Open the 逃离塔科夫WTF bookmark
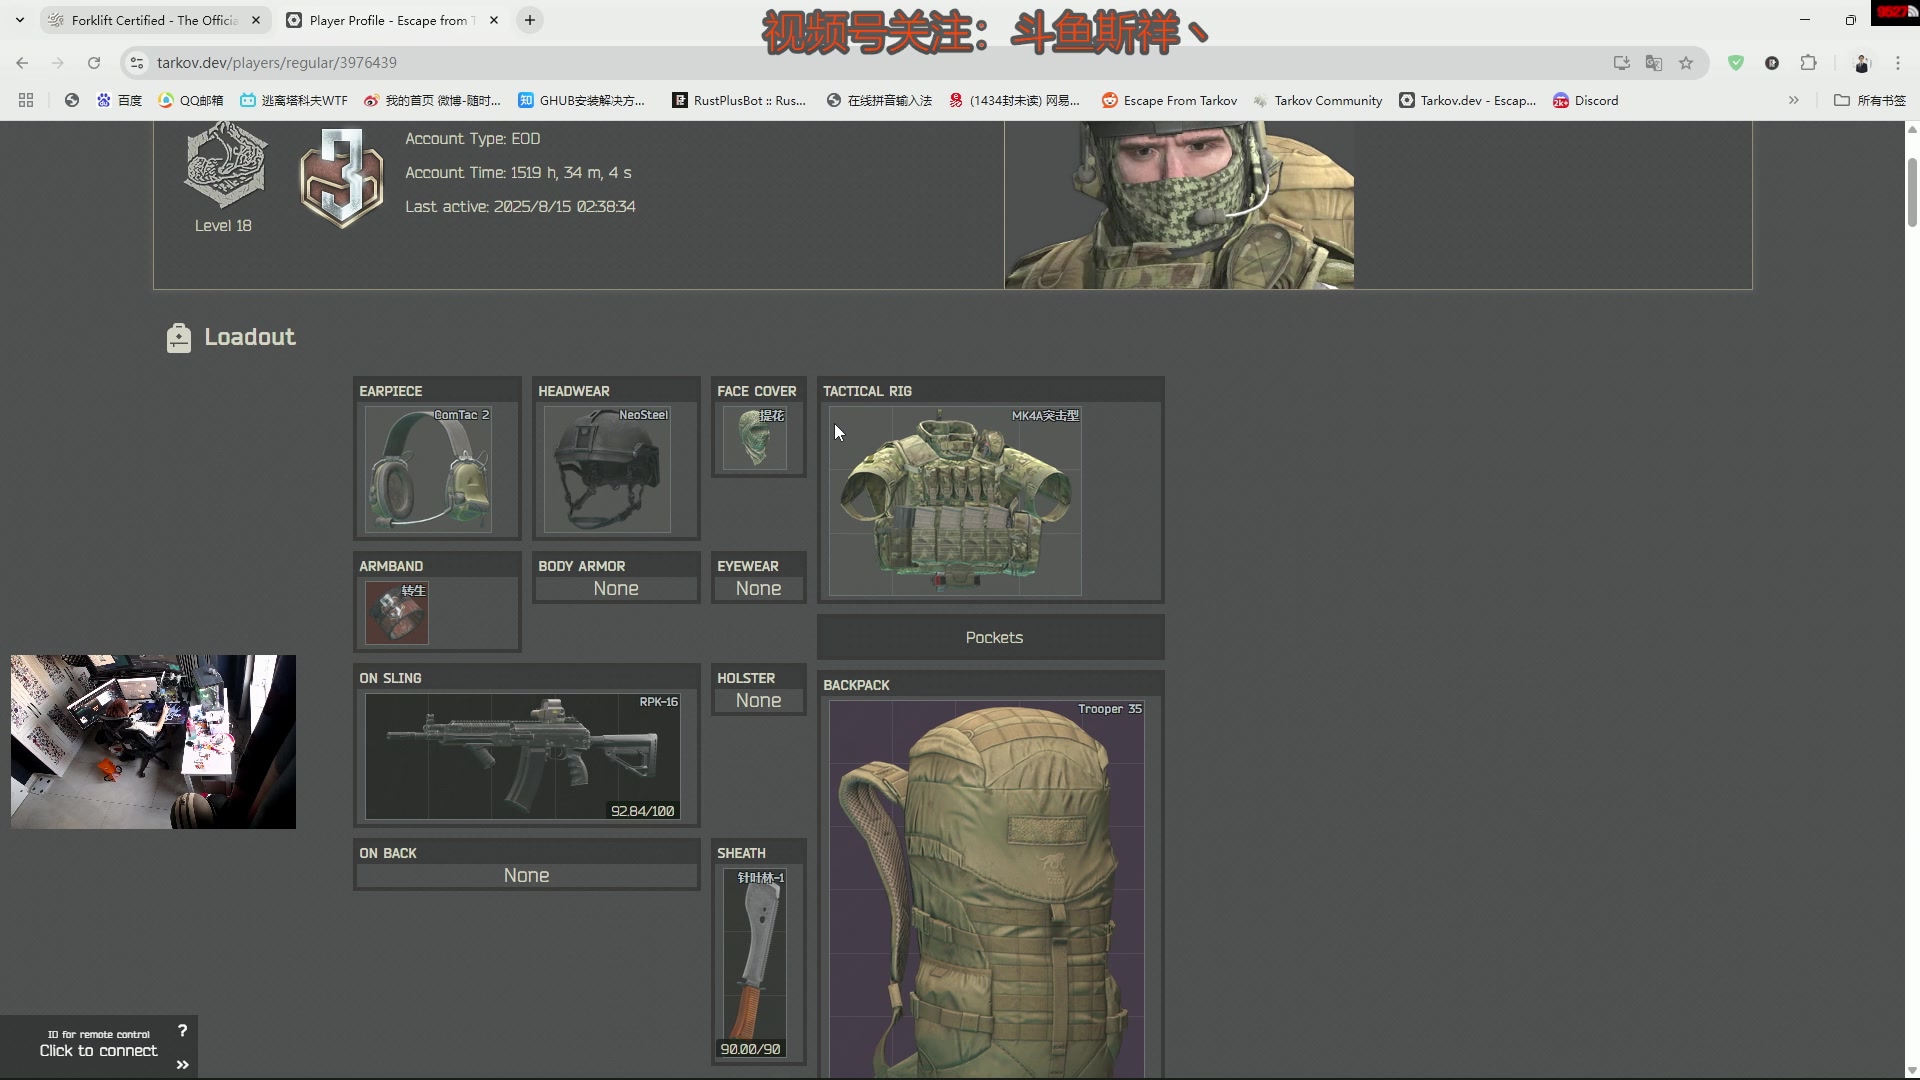Screen dimensions: 1920x1080 point(293,100)
